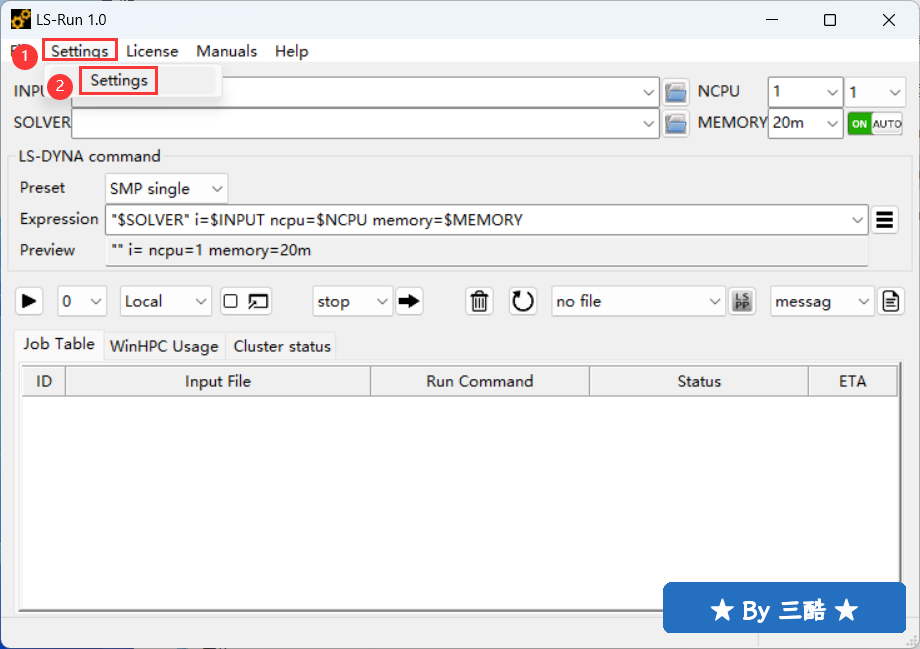Sort by the Input File column header

coord(218,381)
